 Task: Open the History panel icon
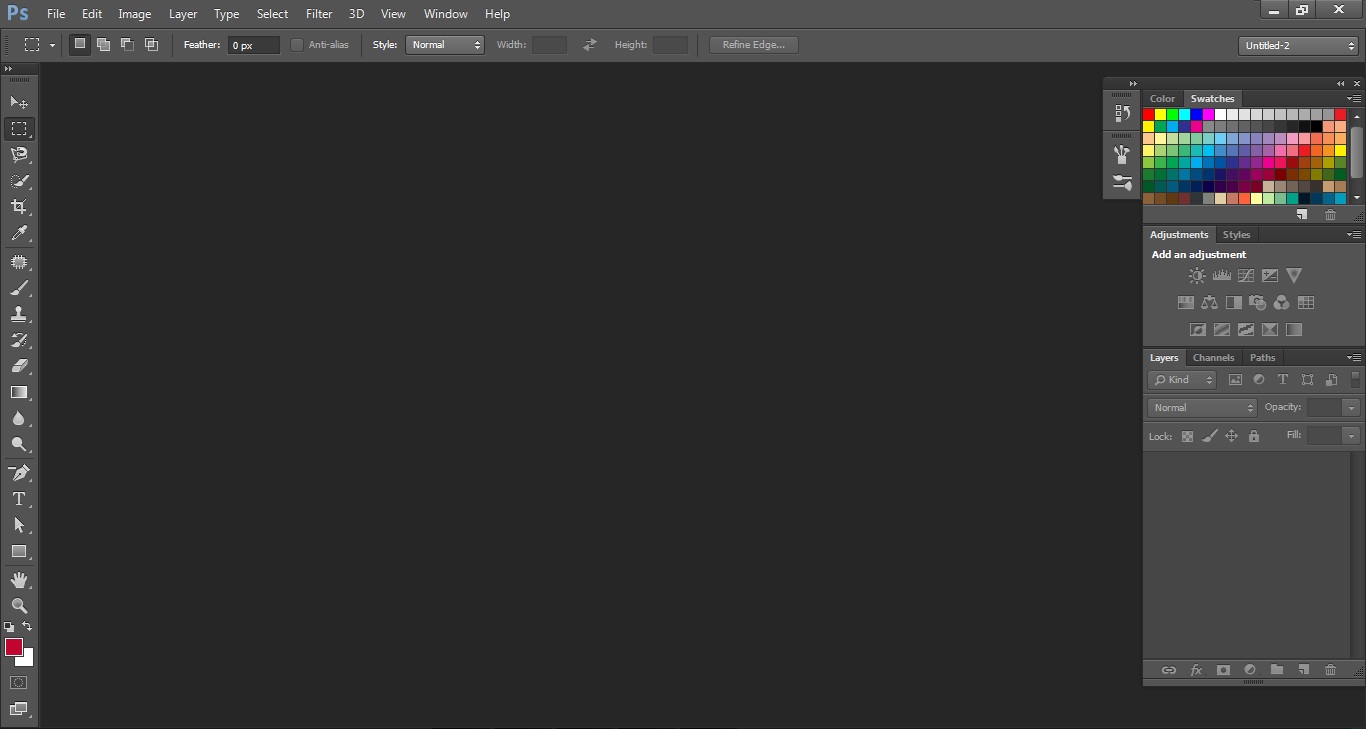1122,114
